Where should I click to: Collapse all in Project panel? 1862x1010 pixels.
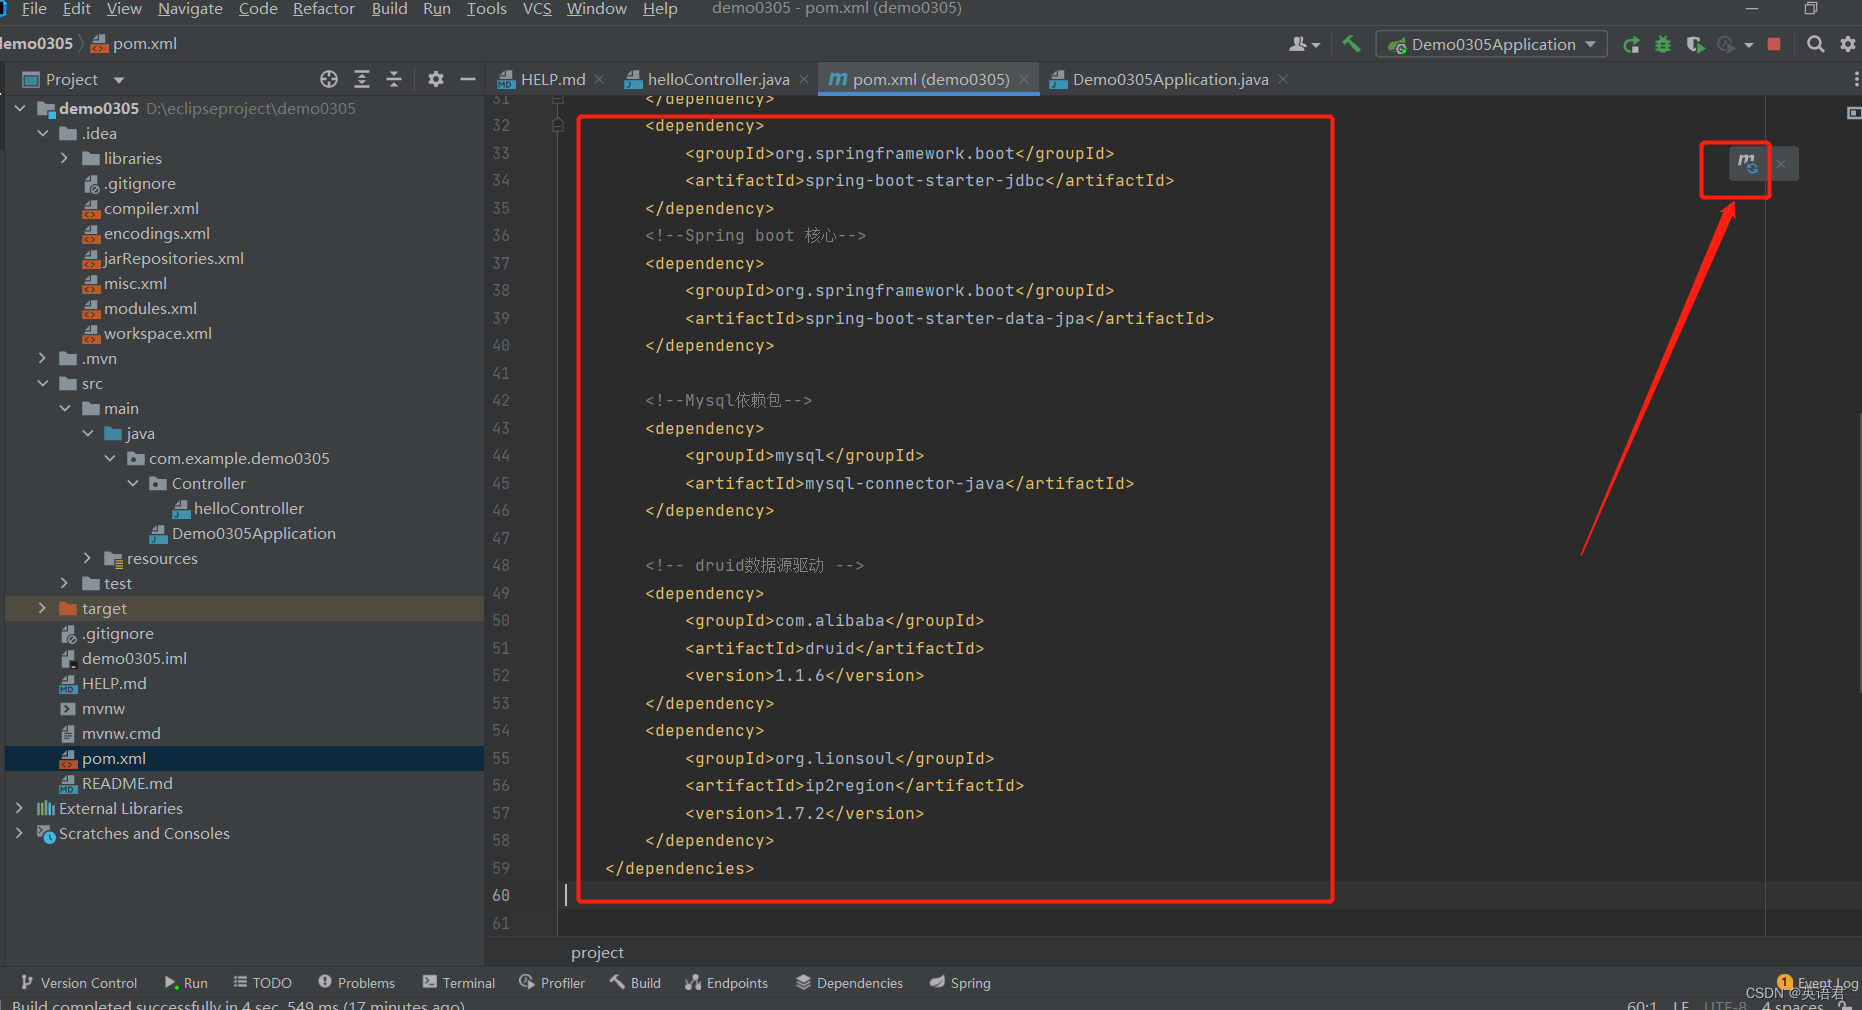coord(394,79)
